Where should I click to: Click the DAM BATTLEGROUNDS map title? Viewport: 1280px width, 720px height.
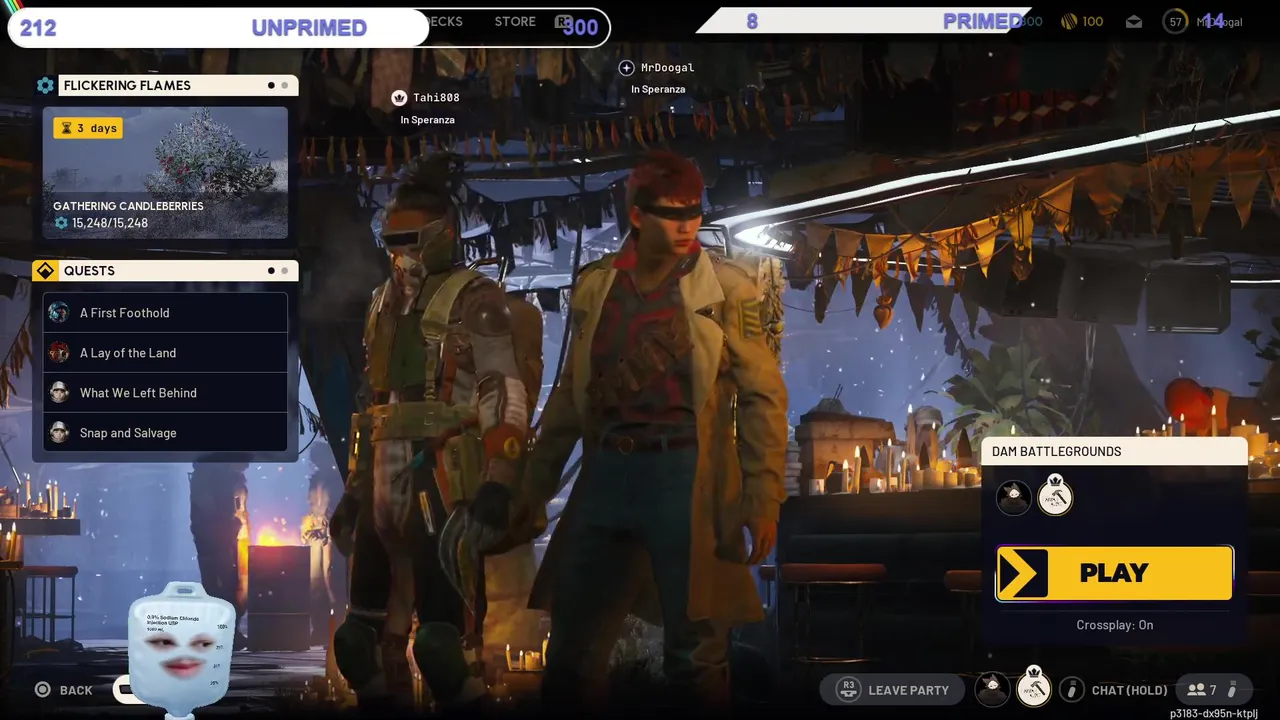click(1056, 452)
